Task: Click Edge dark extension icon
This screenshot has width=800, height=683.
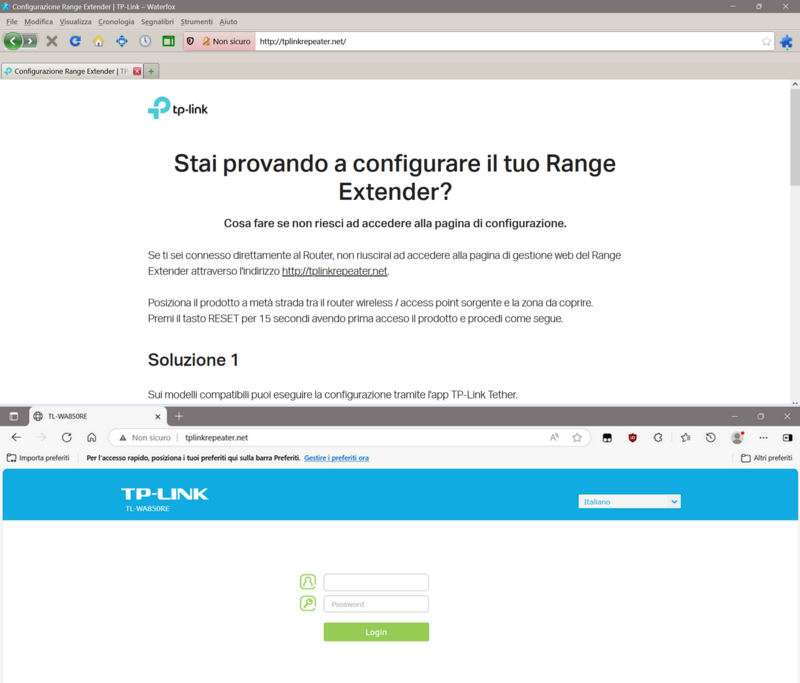Action: pos(607,438)
